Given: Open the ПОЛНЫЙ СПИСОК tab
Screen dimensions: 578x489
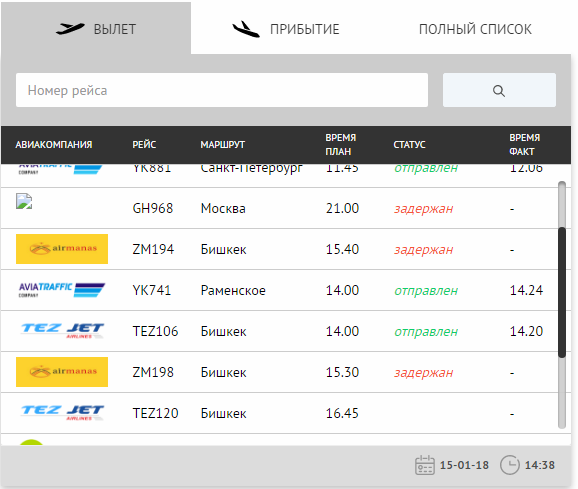Looking at the screenshot, I should click(475, 29).
